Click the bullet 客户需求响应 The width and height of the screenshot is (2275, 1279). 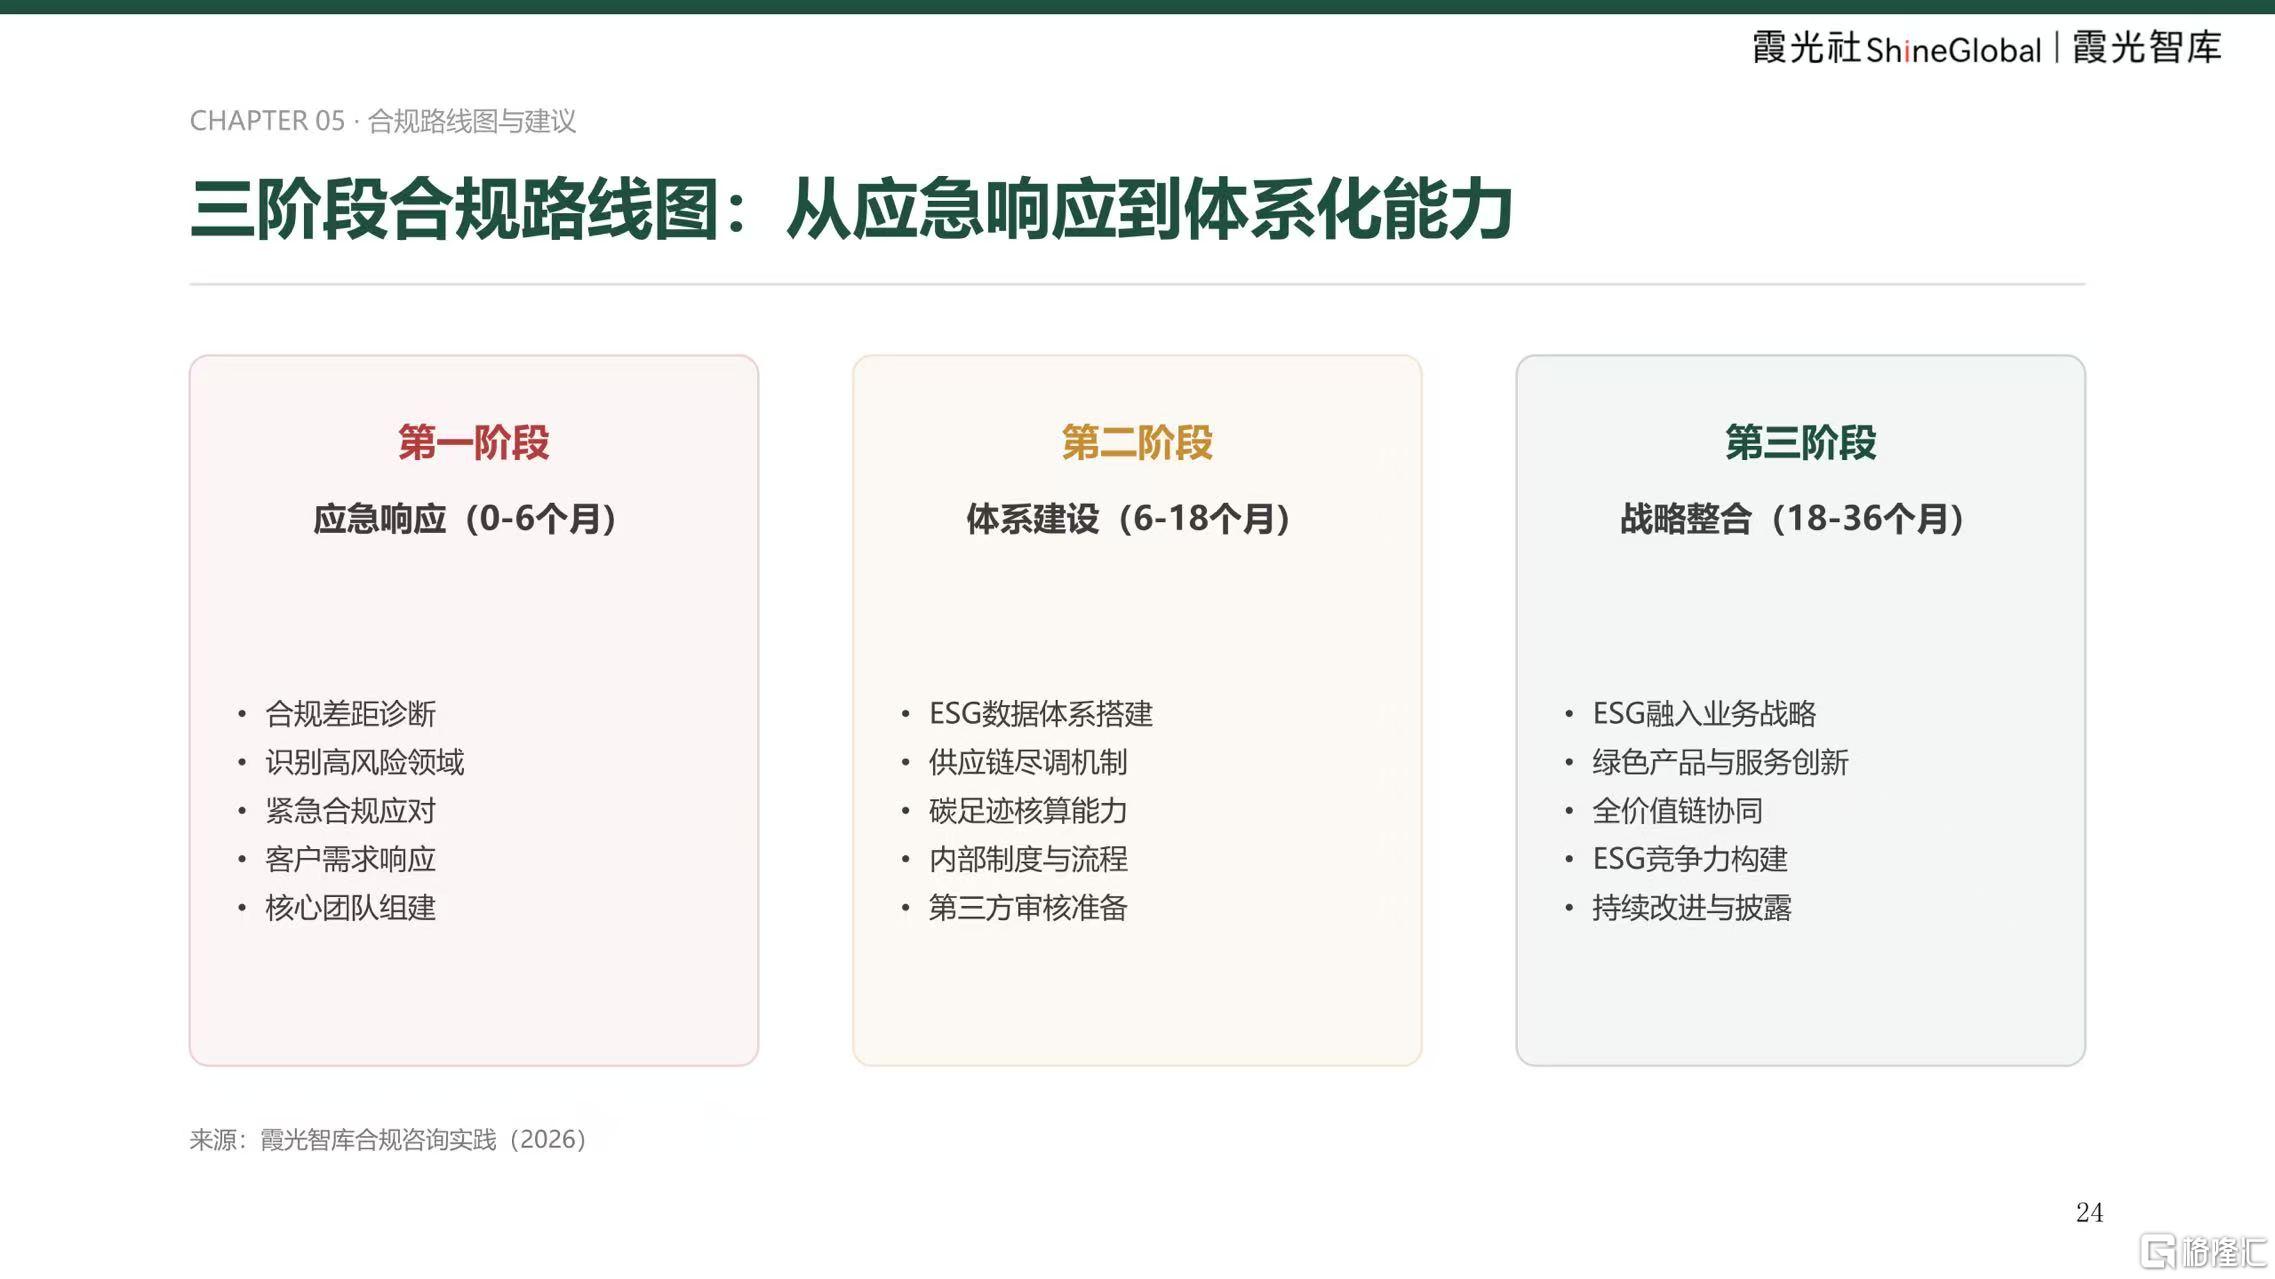pos(350,859)
